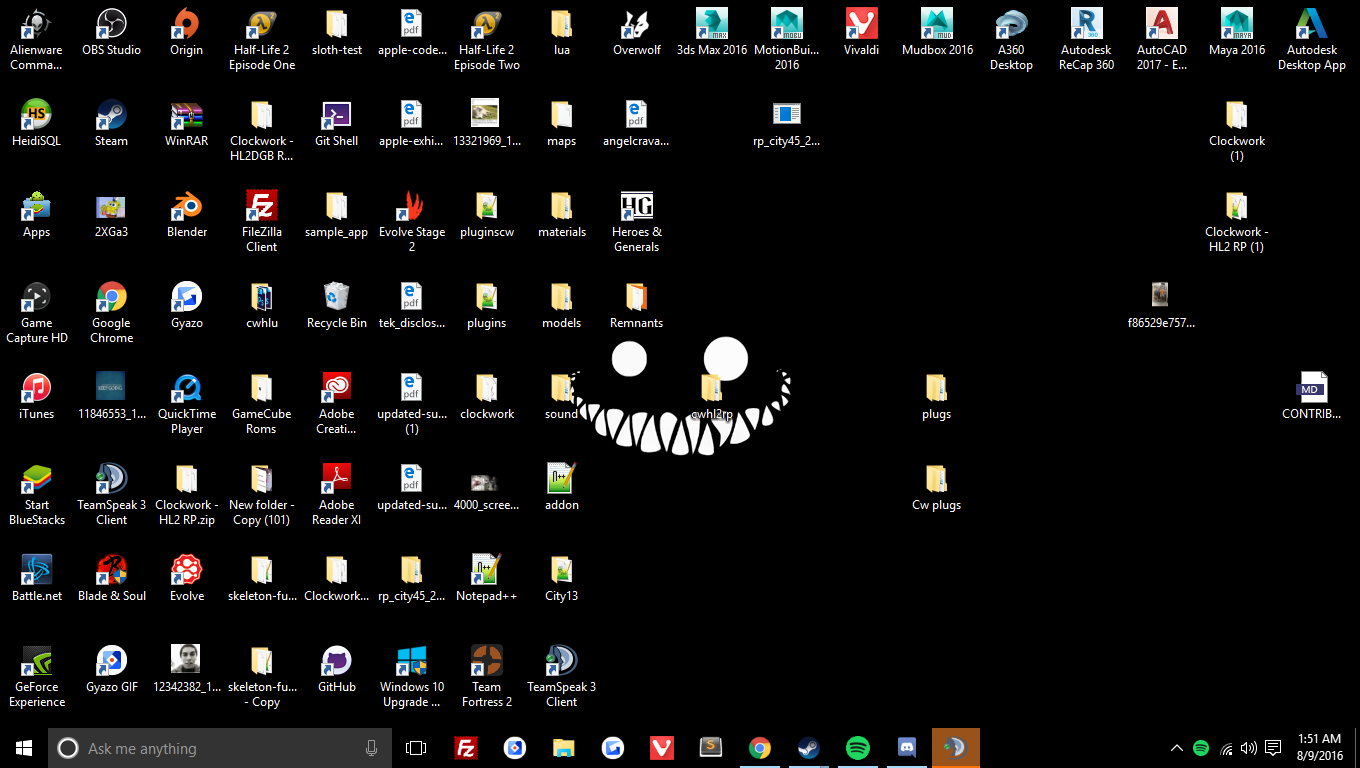This screenshot has width=1360, height=768.
Task: Select the AutoCAD 2017 shortcut
Action: [1161, 39]
